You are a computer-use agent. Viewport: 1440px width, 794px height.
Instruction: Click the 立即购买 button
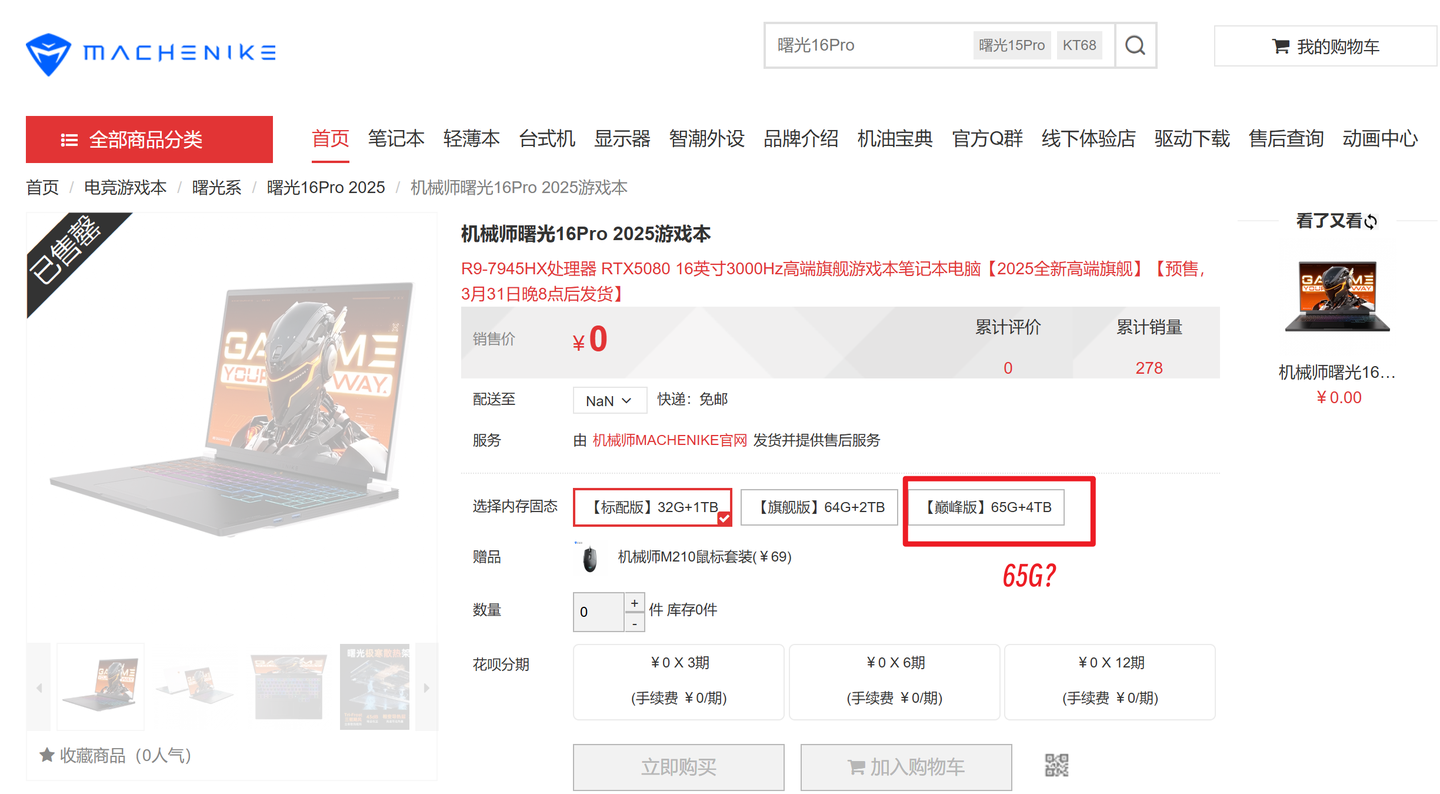[x=679, y=768]
